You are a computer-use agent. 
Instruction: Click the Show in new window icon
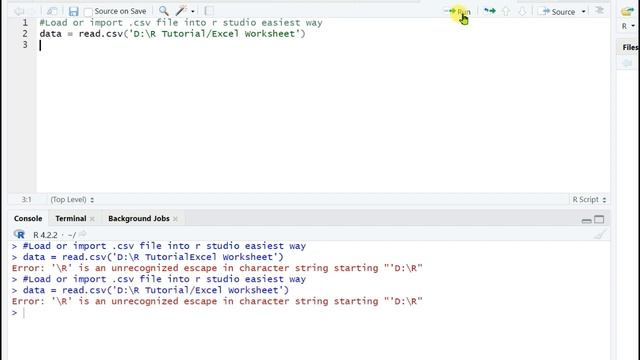[52, 11]
